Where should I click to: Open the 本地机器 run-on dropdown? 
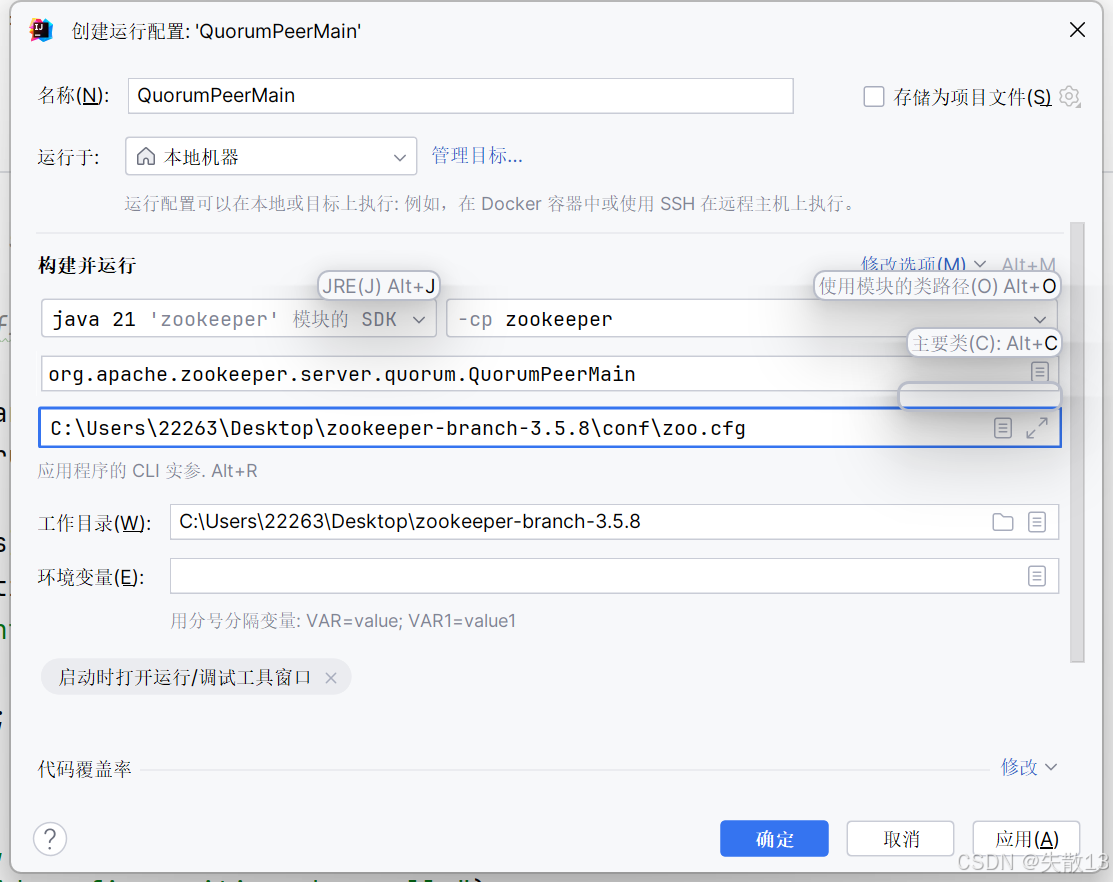pyautogui.click(x=270, y=157)
